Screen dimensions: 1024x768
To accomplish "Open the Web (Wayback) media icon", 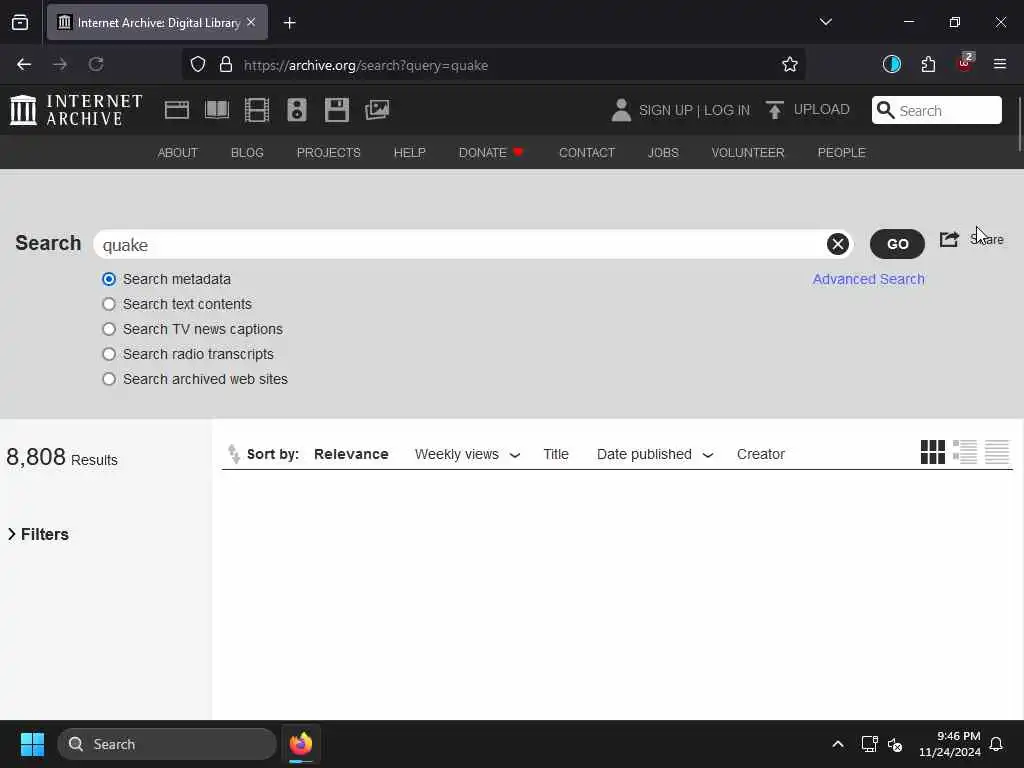I will pos(176,110).
